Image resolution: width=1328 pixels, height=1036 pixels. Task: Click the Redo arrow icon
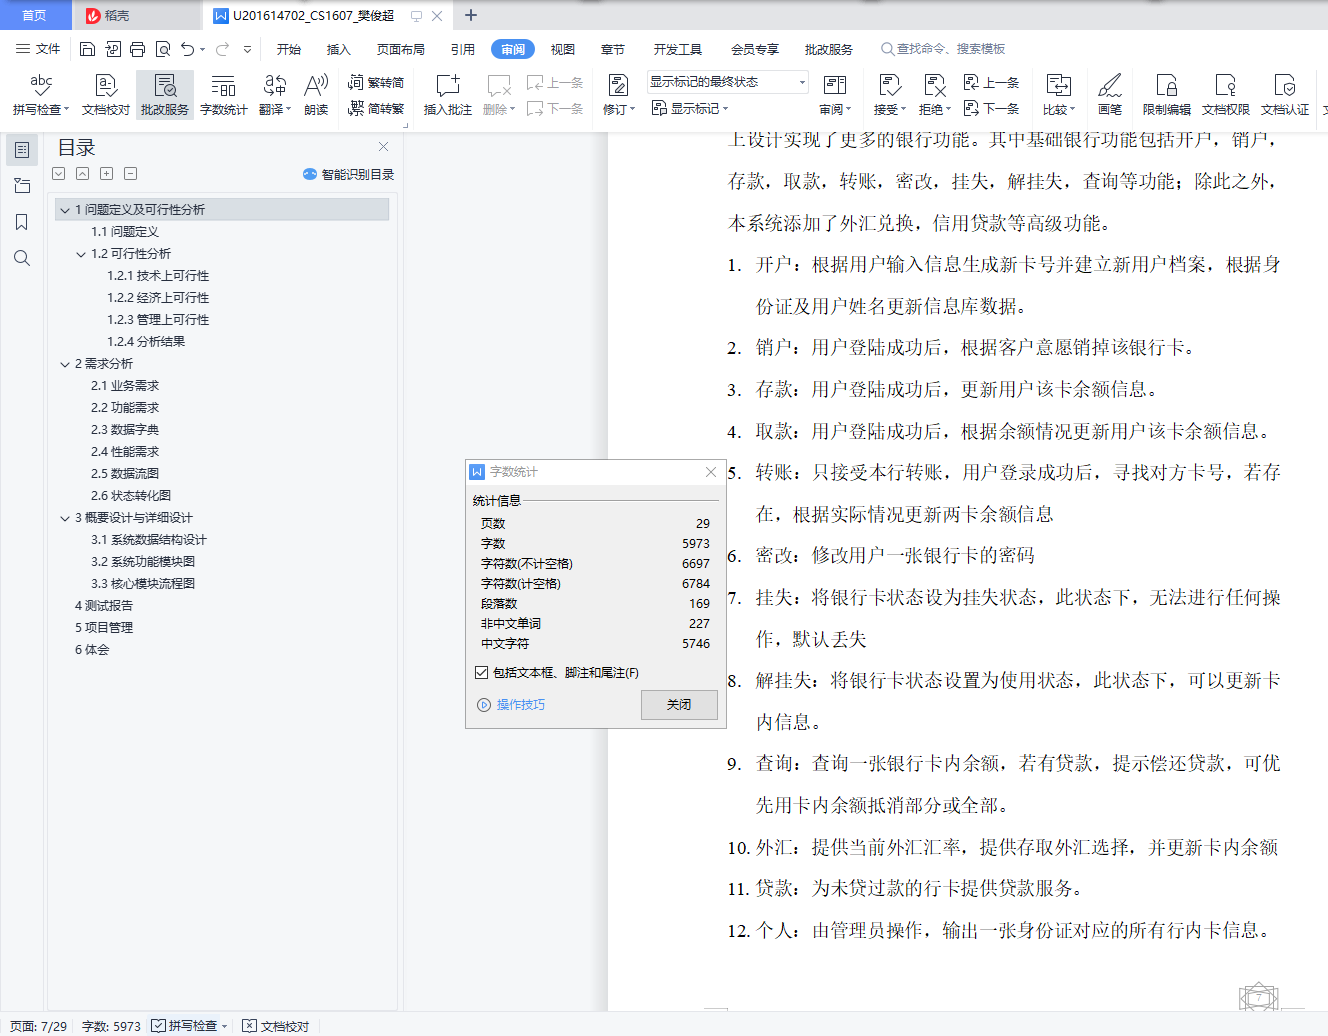tap(222, 49)
